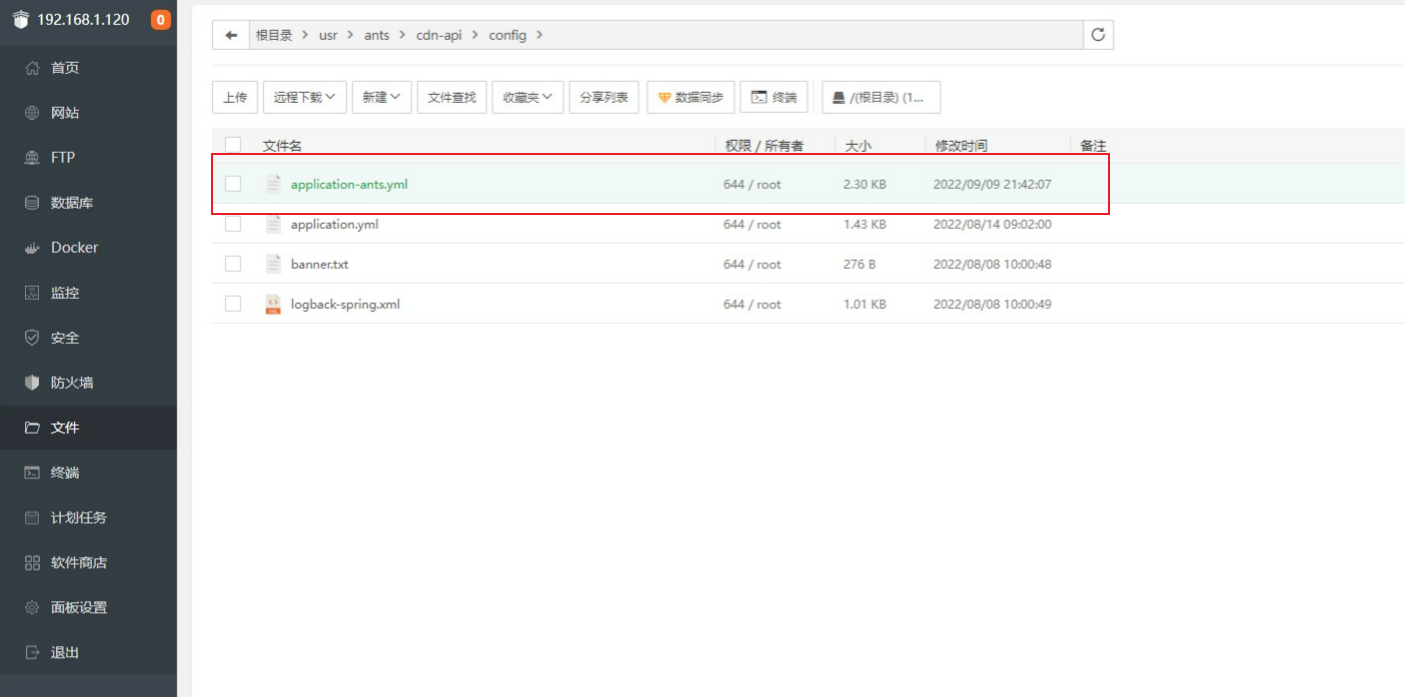Open the disk 根目录 selector
The height and width of the screenshot is (697, 1405).
tap(881, 97)
